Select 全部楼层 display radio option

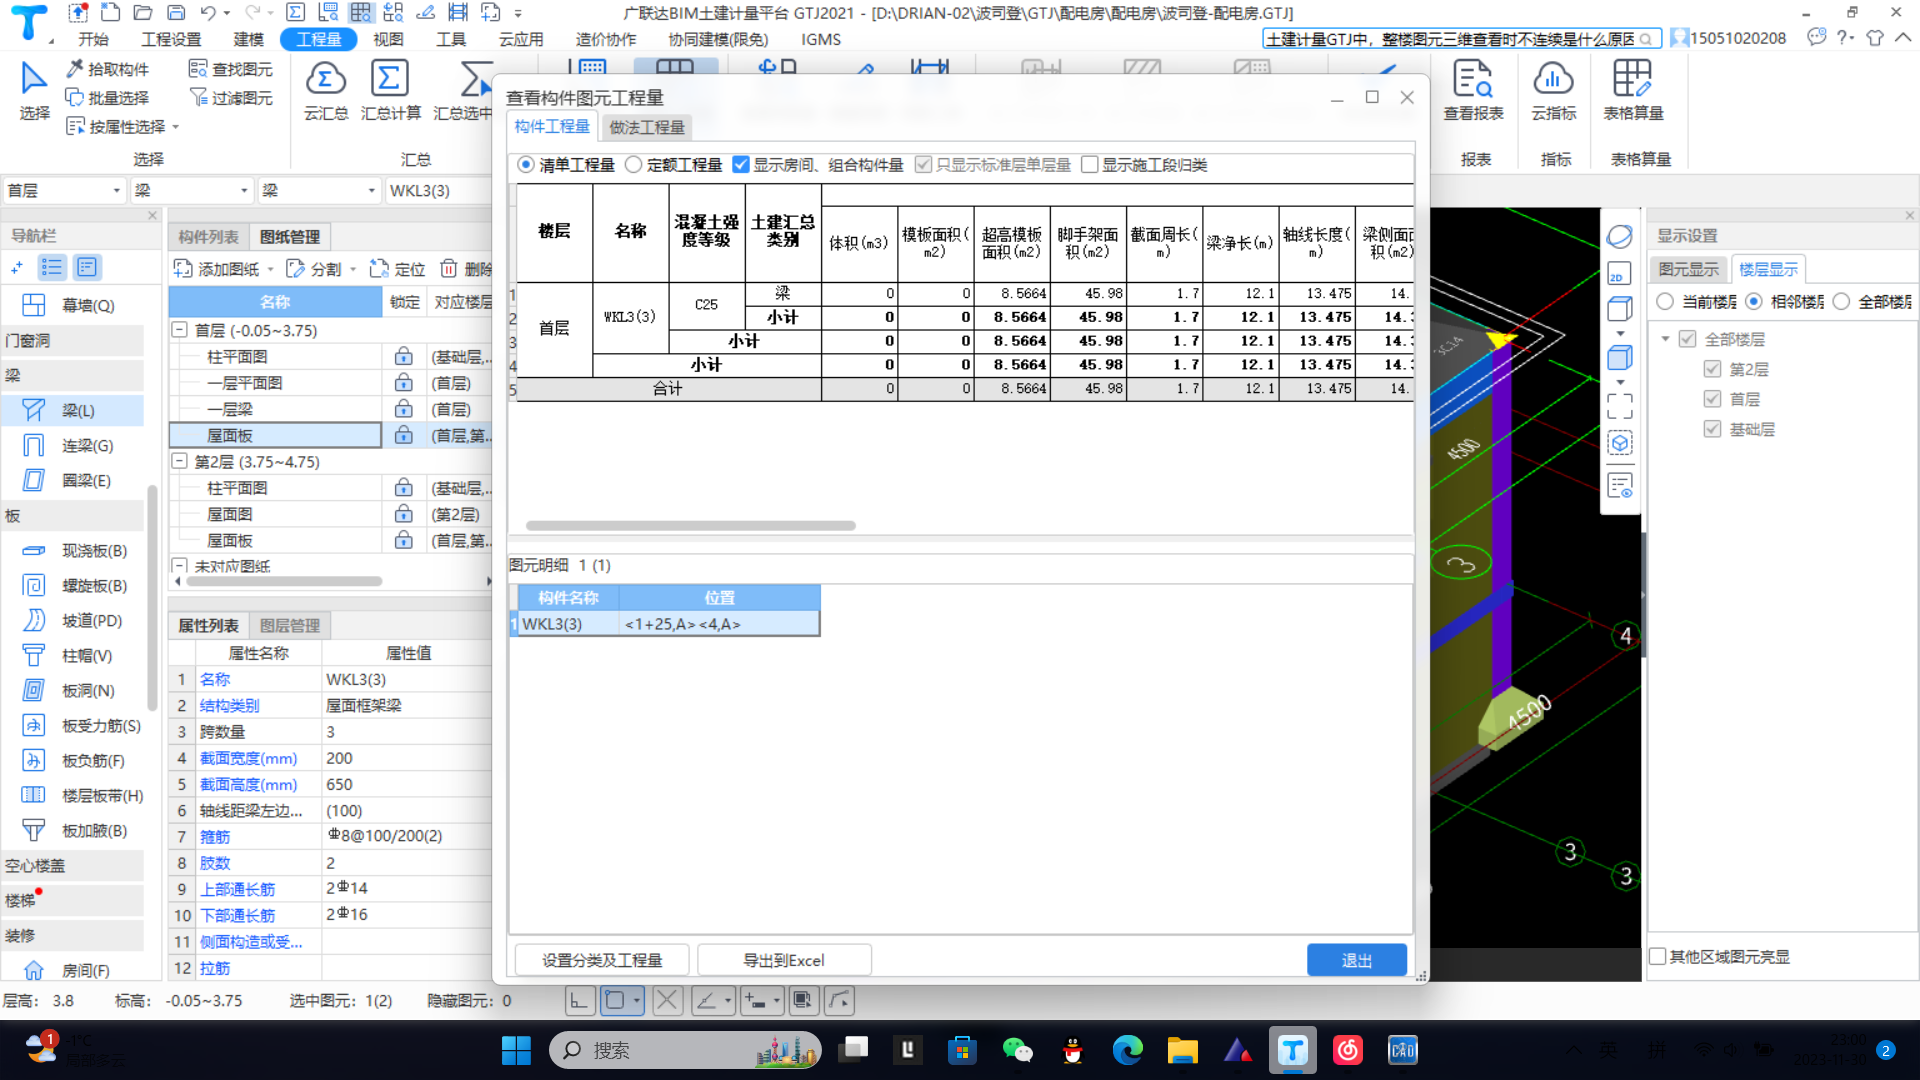tap(1842, 301)
